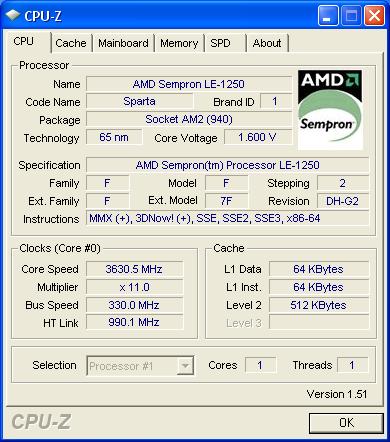Click the CPU-Z title bar app icon
390x442 pixels.
click(x=13, y=15)
